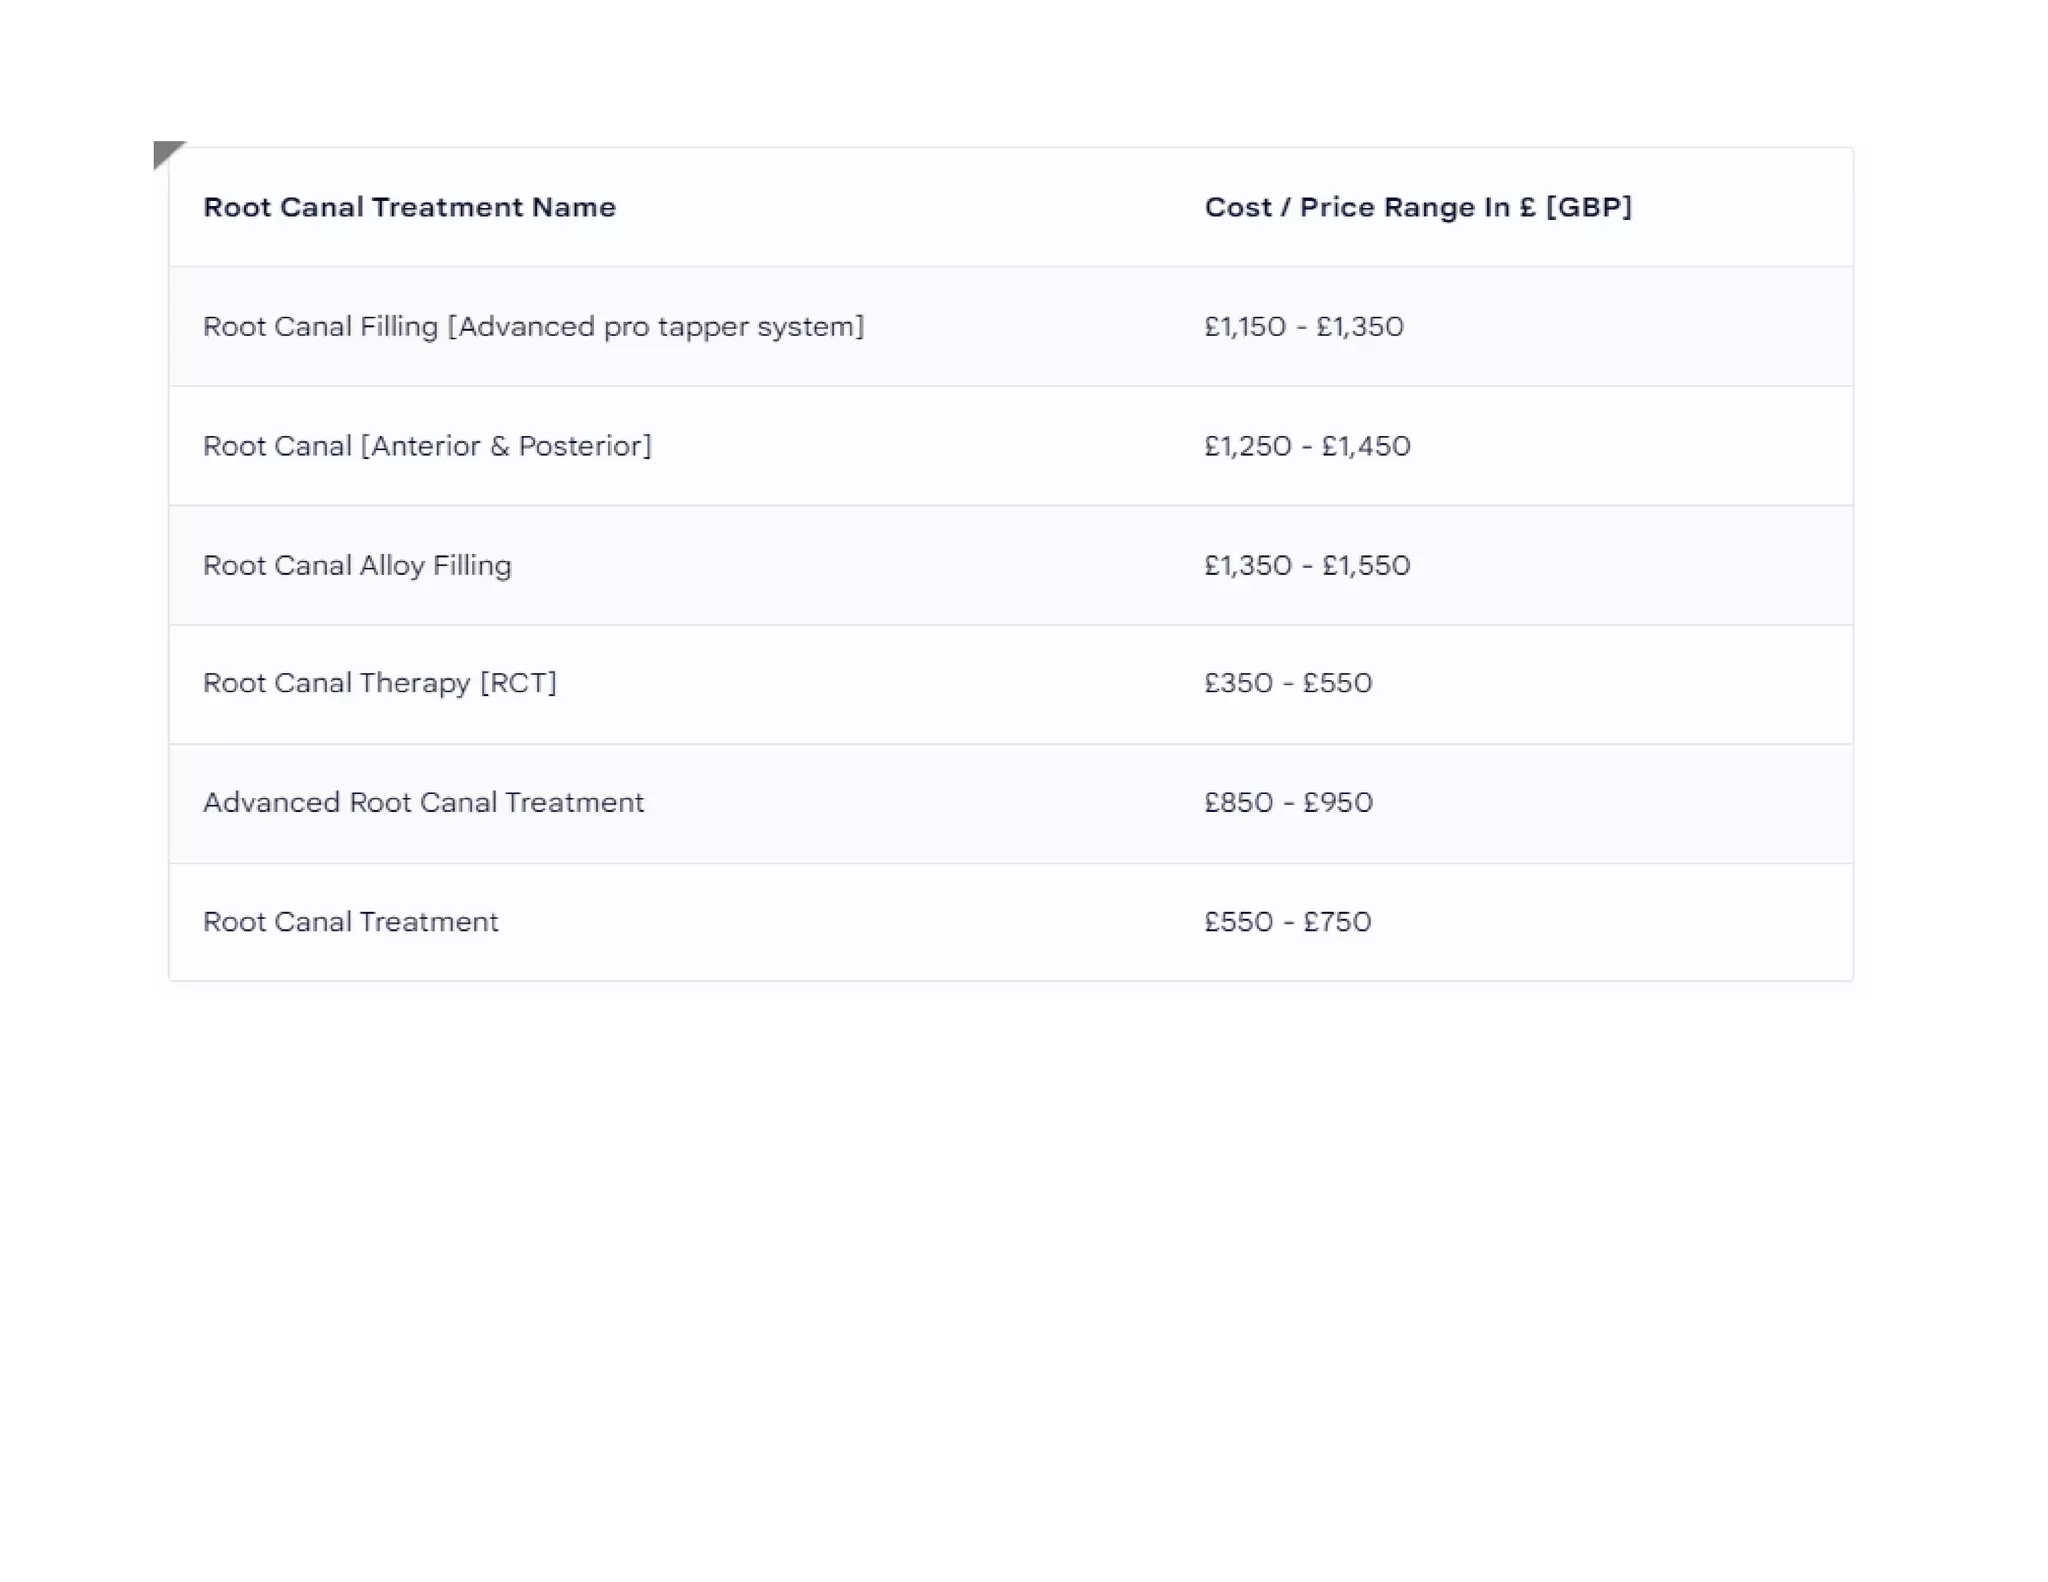Click the pro tapper system text

click(x=733, y=327)
